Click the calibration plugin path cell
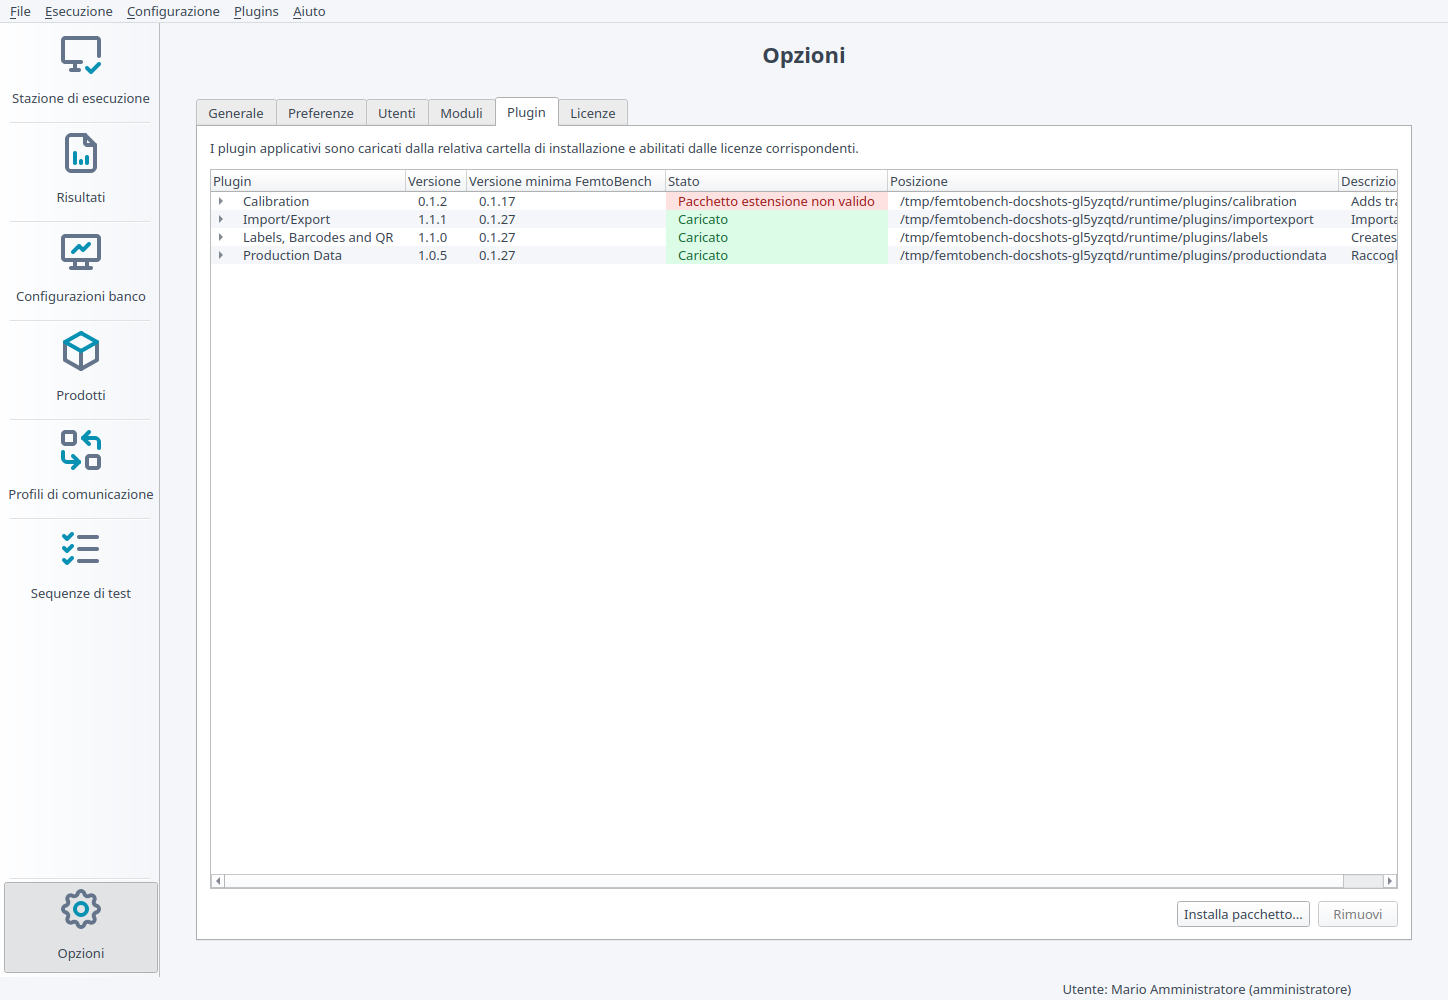The width and height of the screenshot is (1448, 1000). [x=1113, y=201]
